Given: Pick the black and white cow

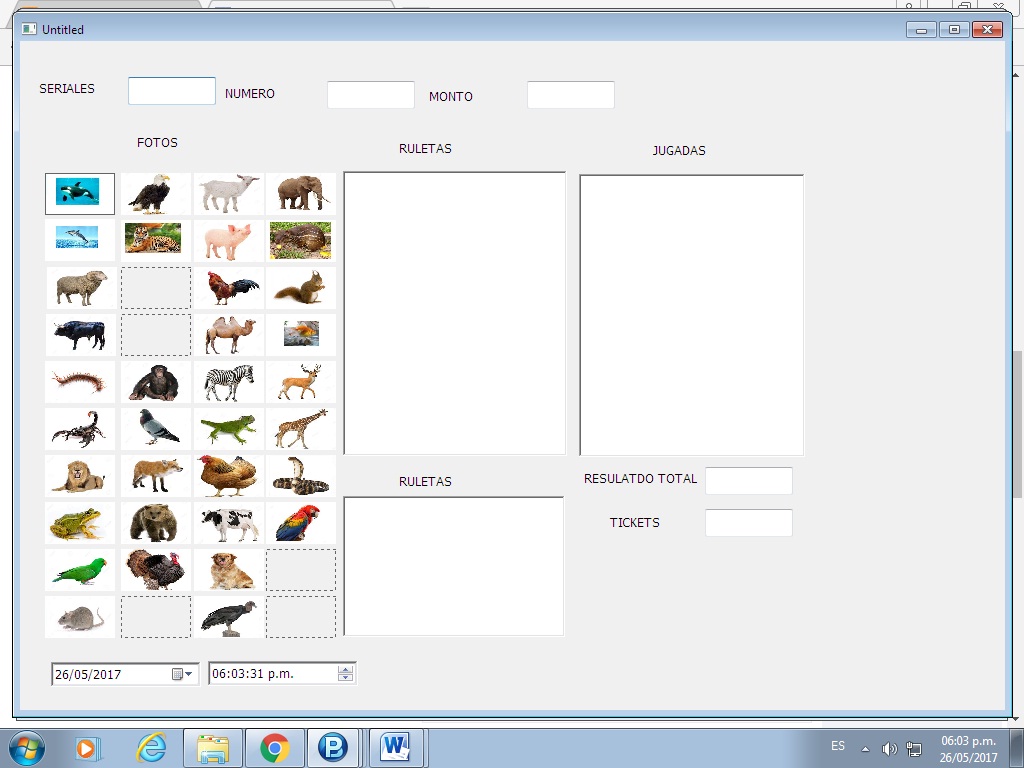Looking at the screenshot, I should pos(229,522).
